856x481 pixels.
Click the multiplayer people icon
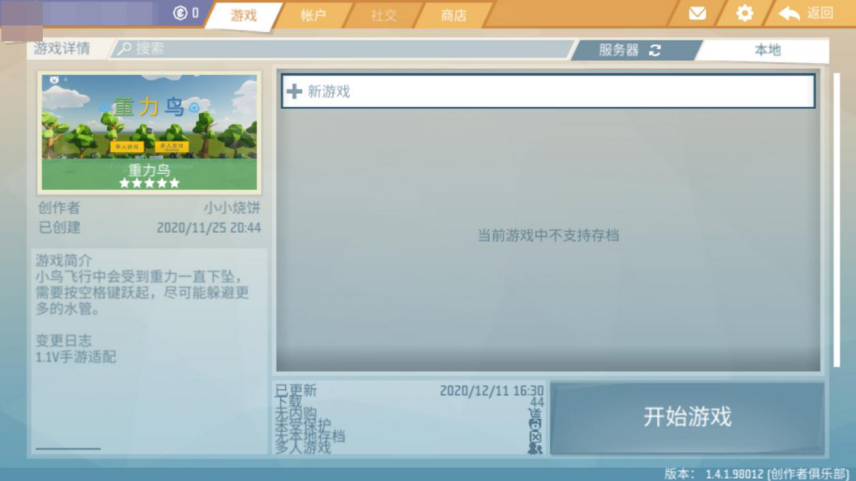tap(535, 448)
